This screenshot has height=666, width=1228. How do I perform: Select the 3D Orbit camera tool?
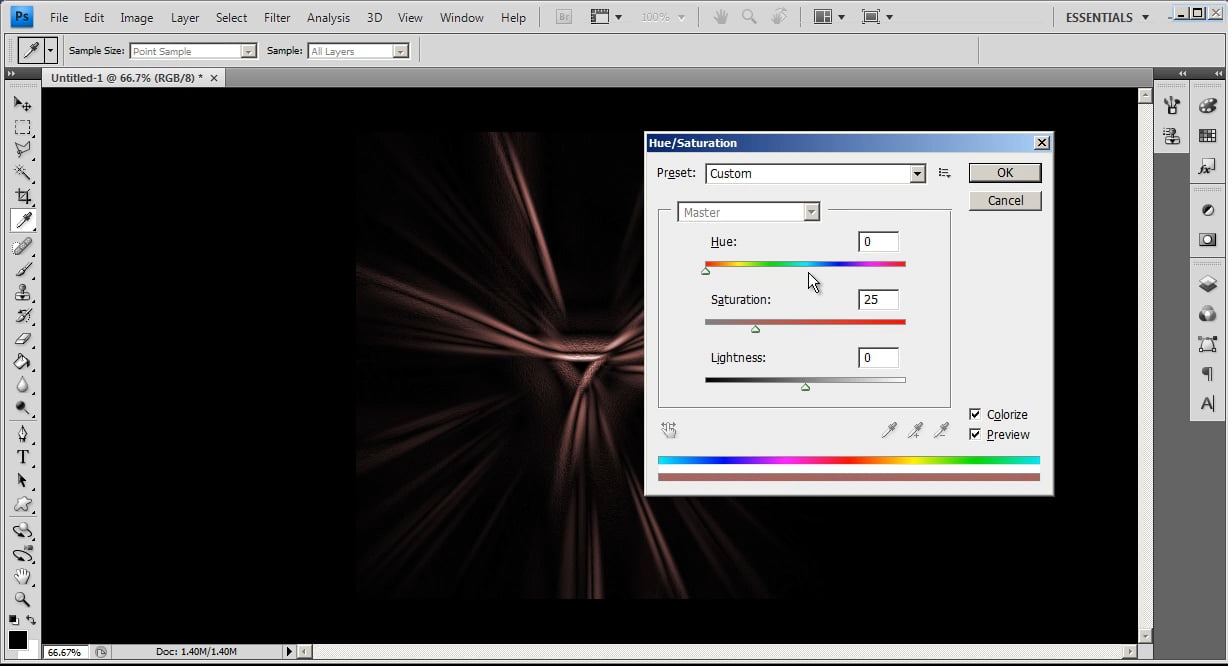22,553
